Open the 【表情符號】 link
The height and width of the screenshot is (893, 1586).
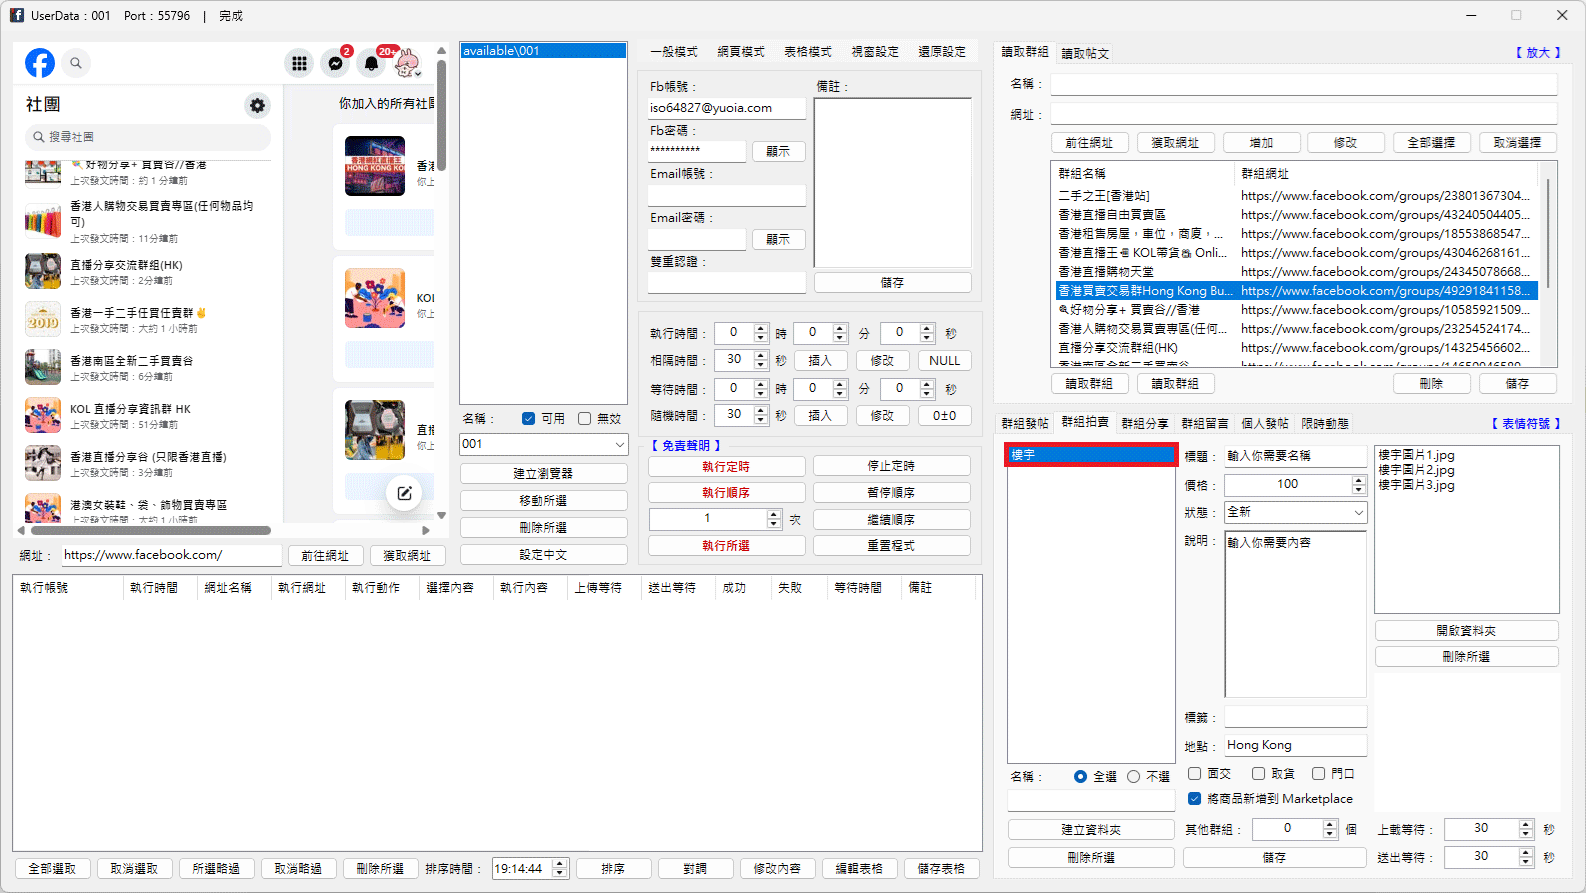(1526, 424)
